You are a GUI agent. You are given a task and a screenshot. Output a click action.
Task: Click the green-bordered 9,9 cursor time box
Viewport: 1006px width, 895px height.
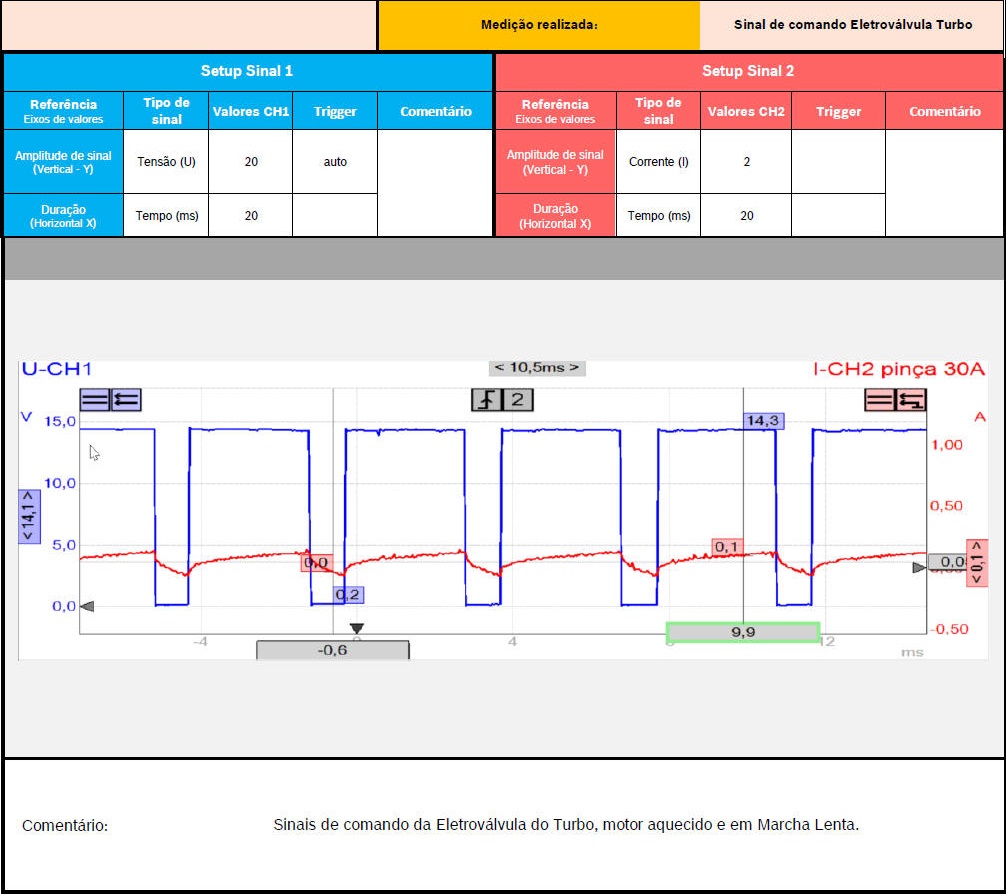pyautogui.click(x=743, y=632)
